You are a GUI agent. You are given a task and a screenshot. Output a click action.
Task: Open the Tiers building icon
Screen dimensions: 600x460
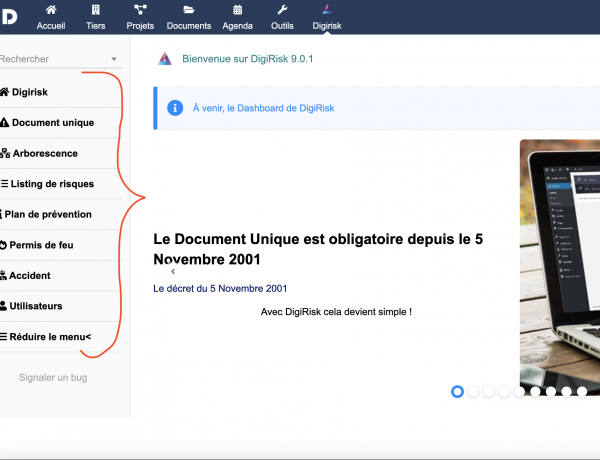(x=95, y=10)
